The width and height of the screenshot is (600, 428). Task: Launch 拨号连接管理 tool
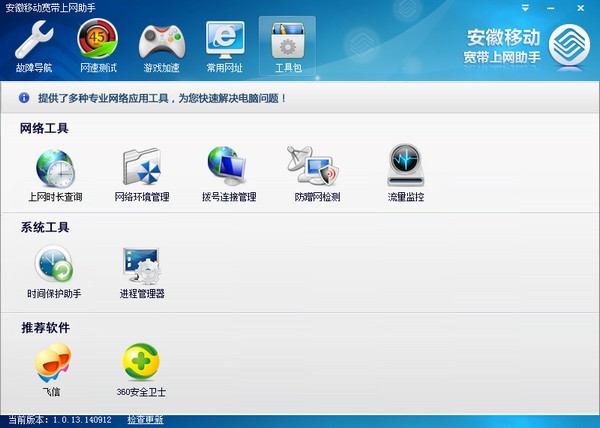coord(229,175)
